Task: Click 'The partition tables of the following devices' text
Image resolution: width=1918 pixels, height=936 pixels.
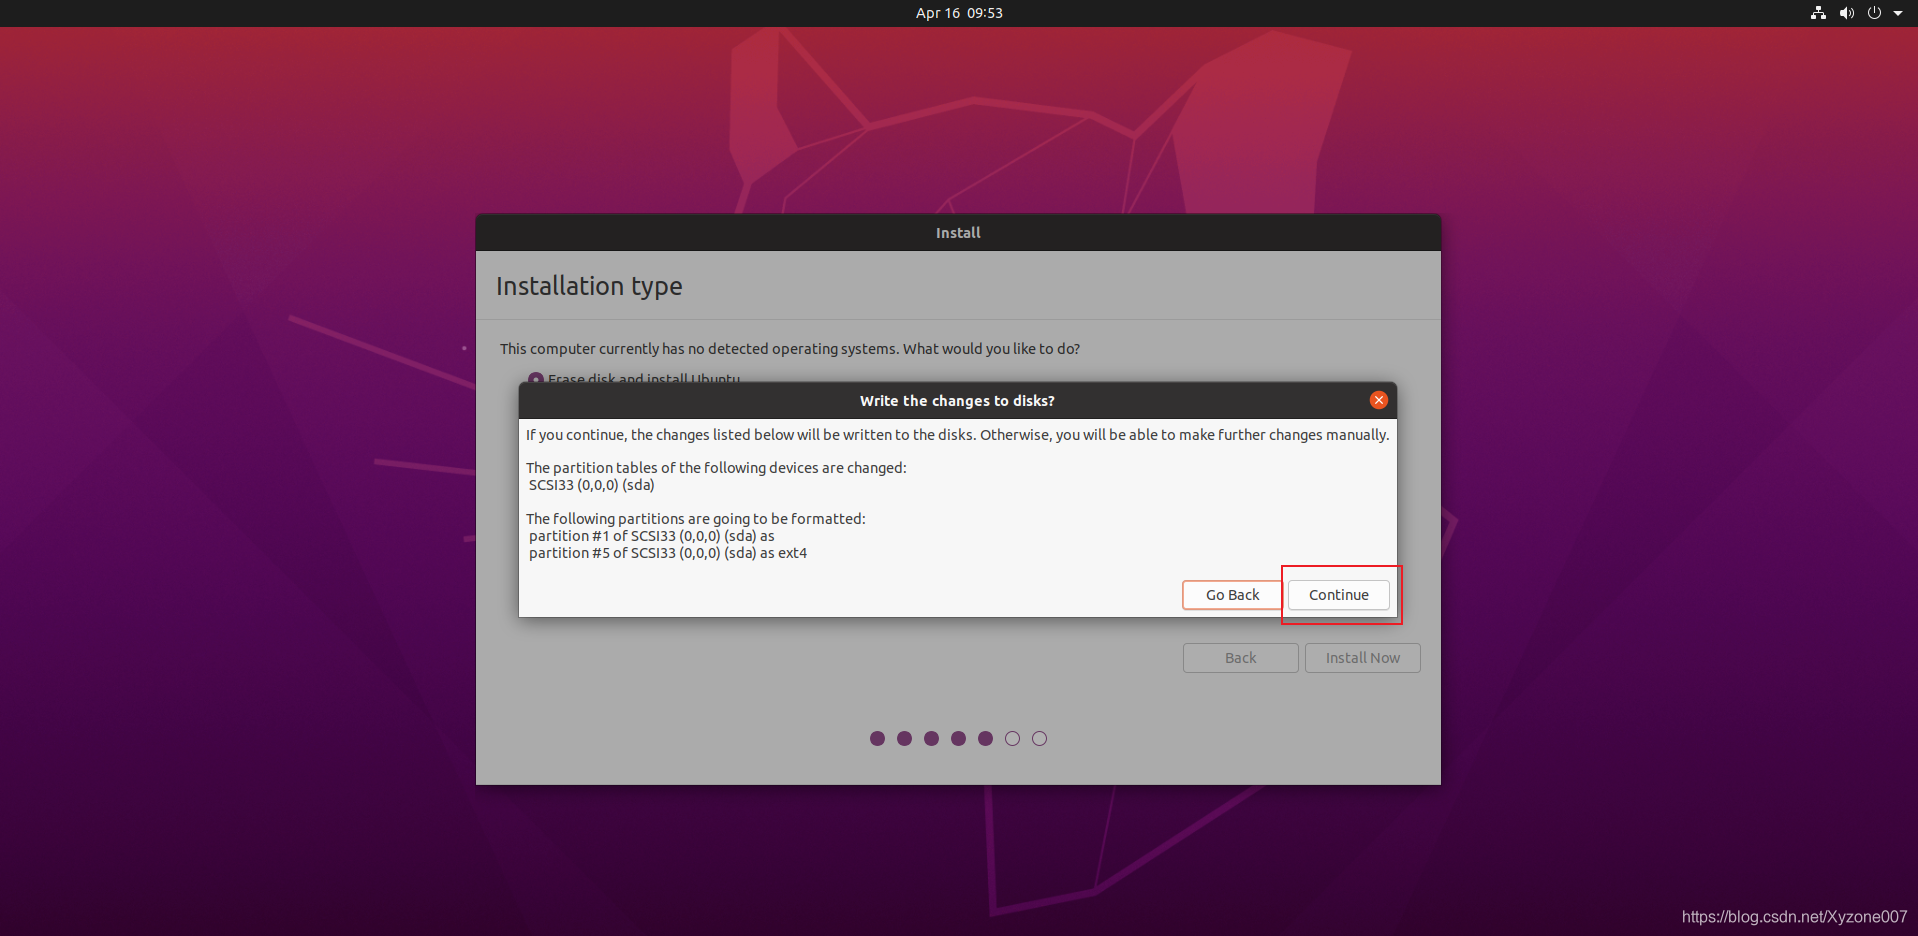Action: (x=716, y=468)
